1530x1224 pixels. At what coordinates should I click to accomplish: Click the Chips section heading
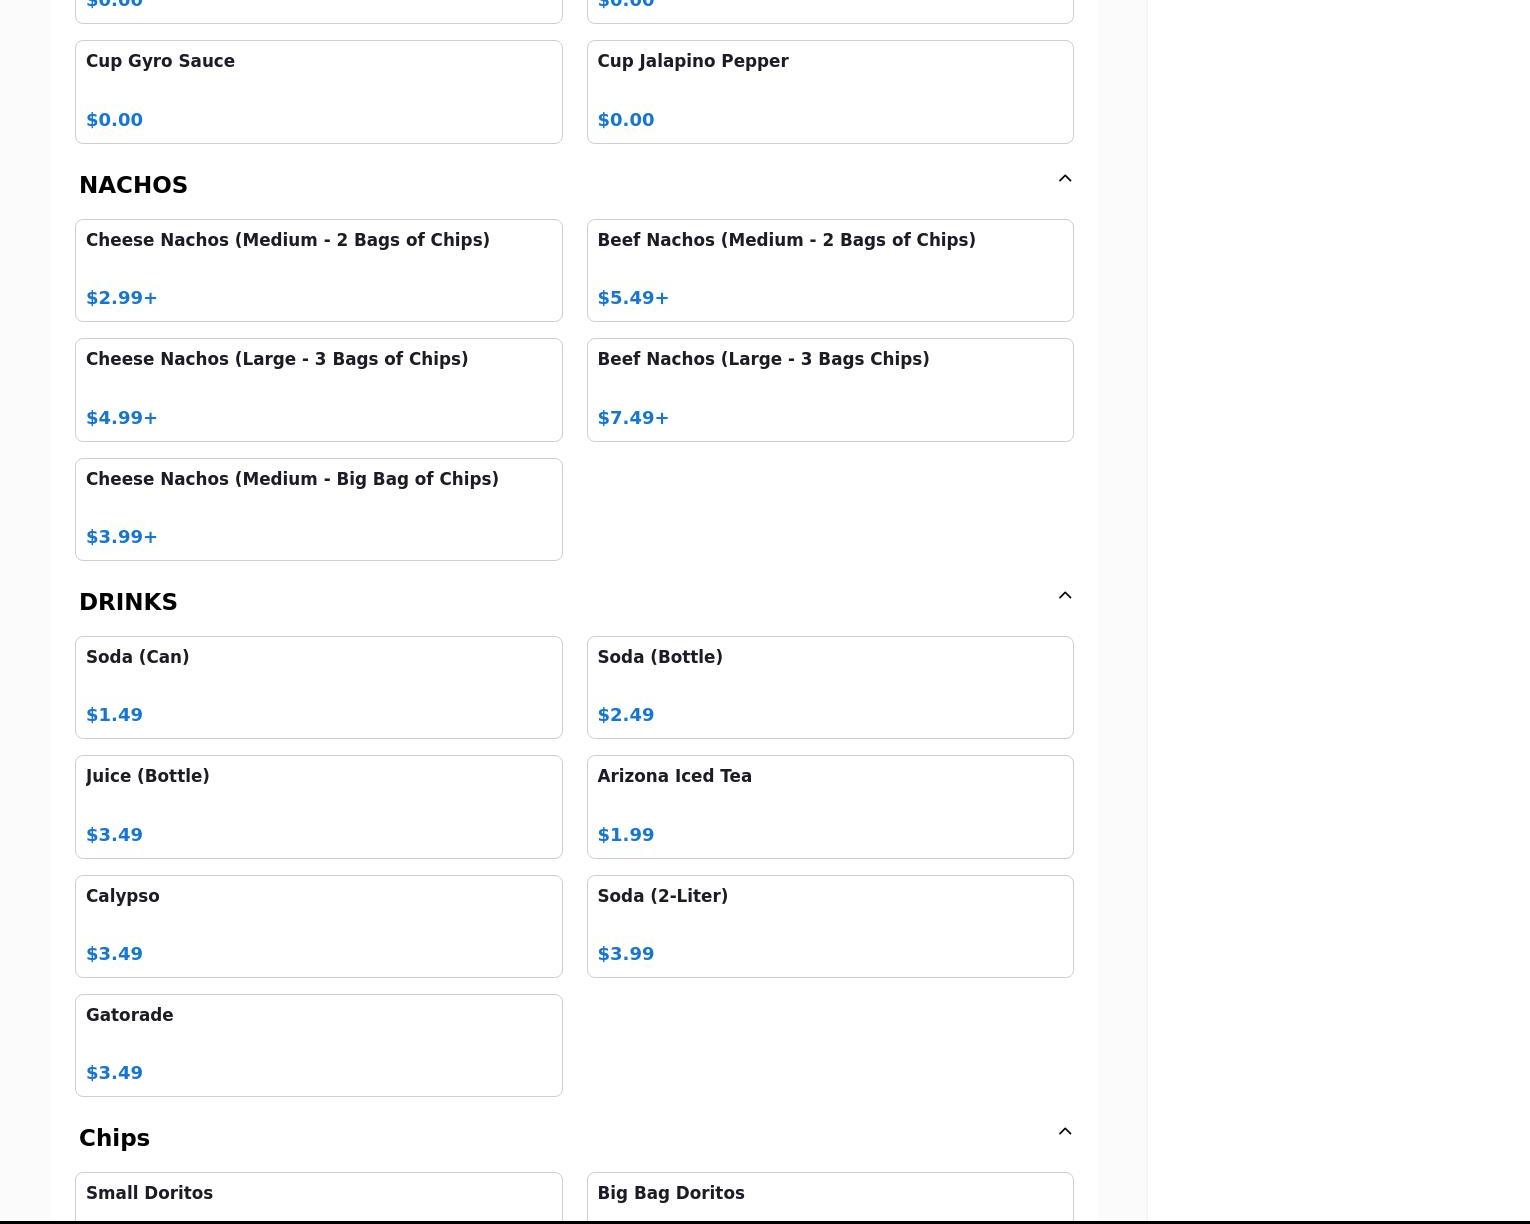tap(114, 1138)
